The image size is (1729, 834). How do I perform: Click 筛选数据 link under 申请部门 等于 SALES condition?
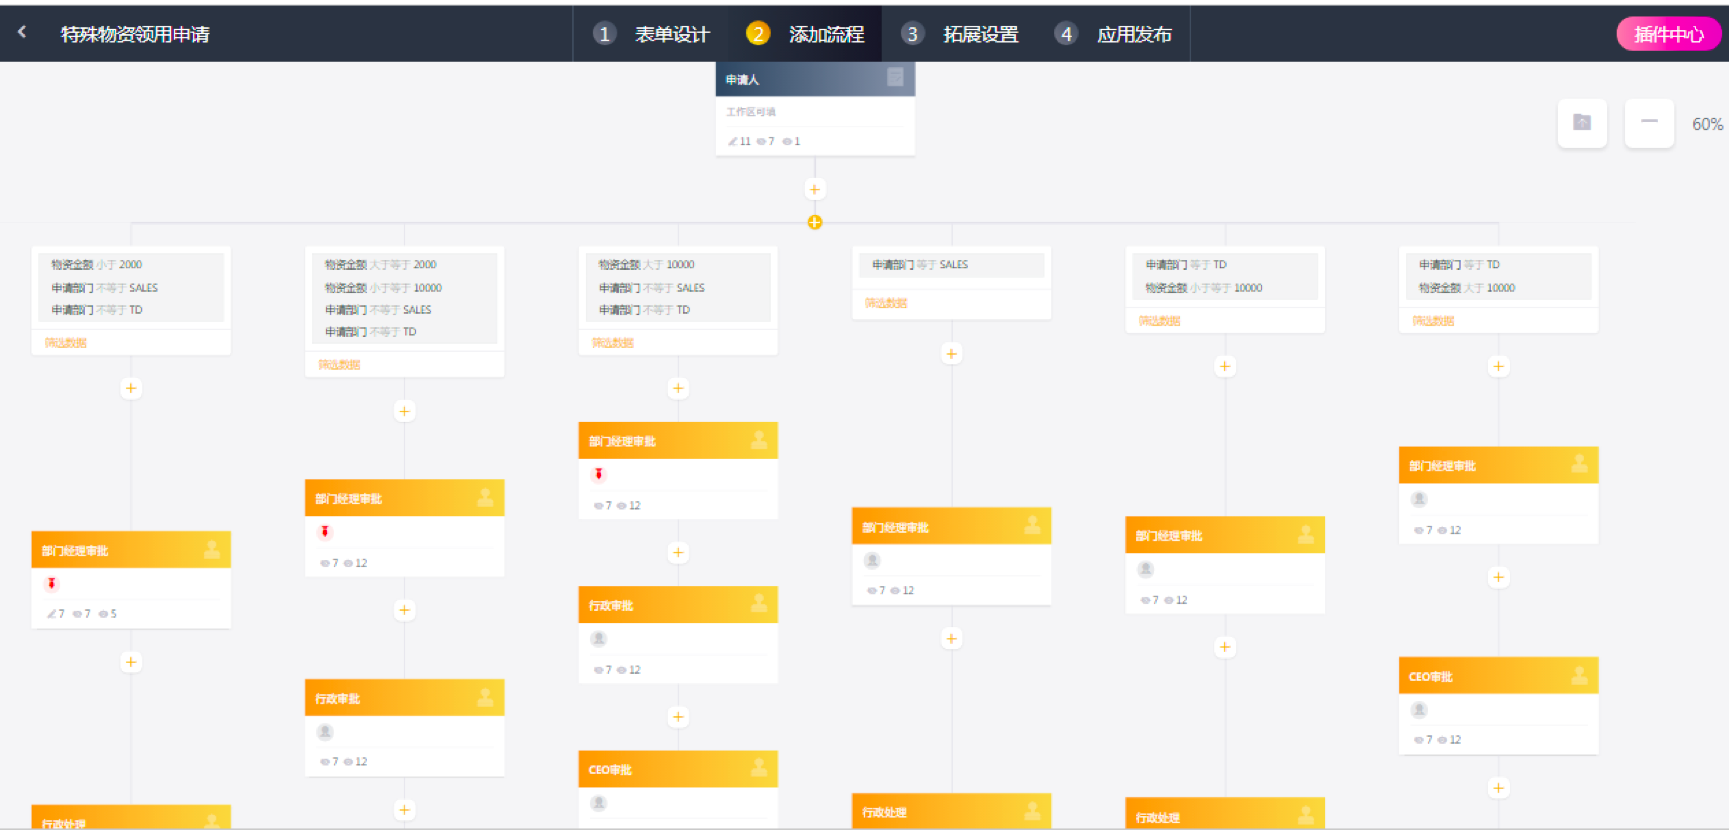point(886,303)
